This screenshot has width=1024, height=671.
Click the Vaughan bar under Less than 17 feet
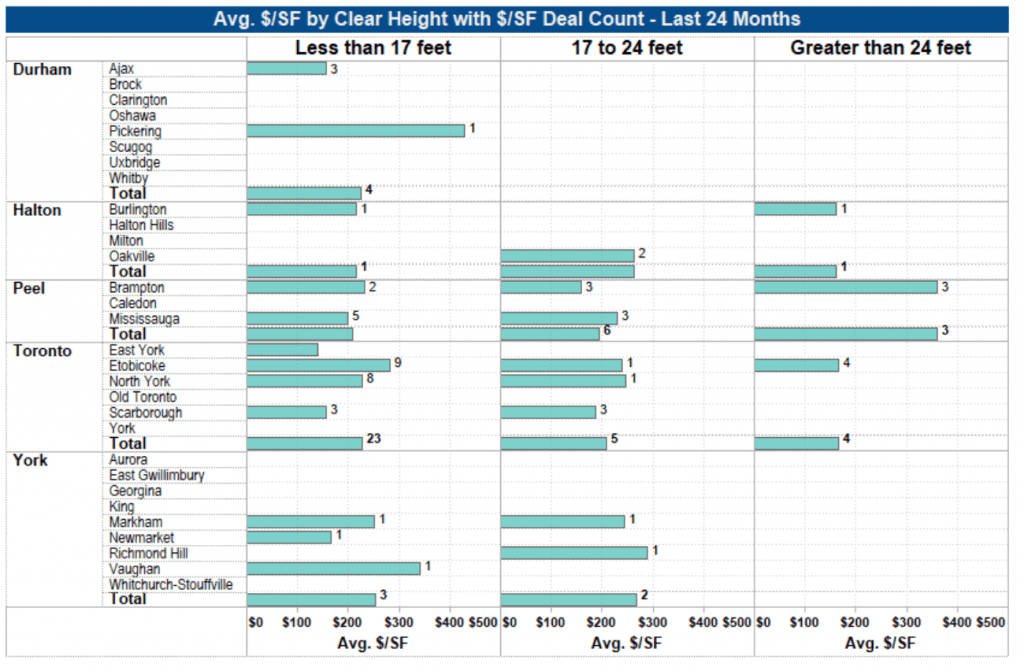point(334,568)
